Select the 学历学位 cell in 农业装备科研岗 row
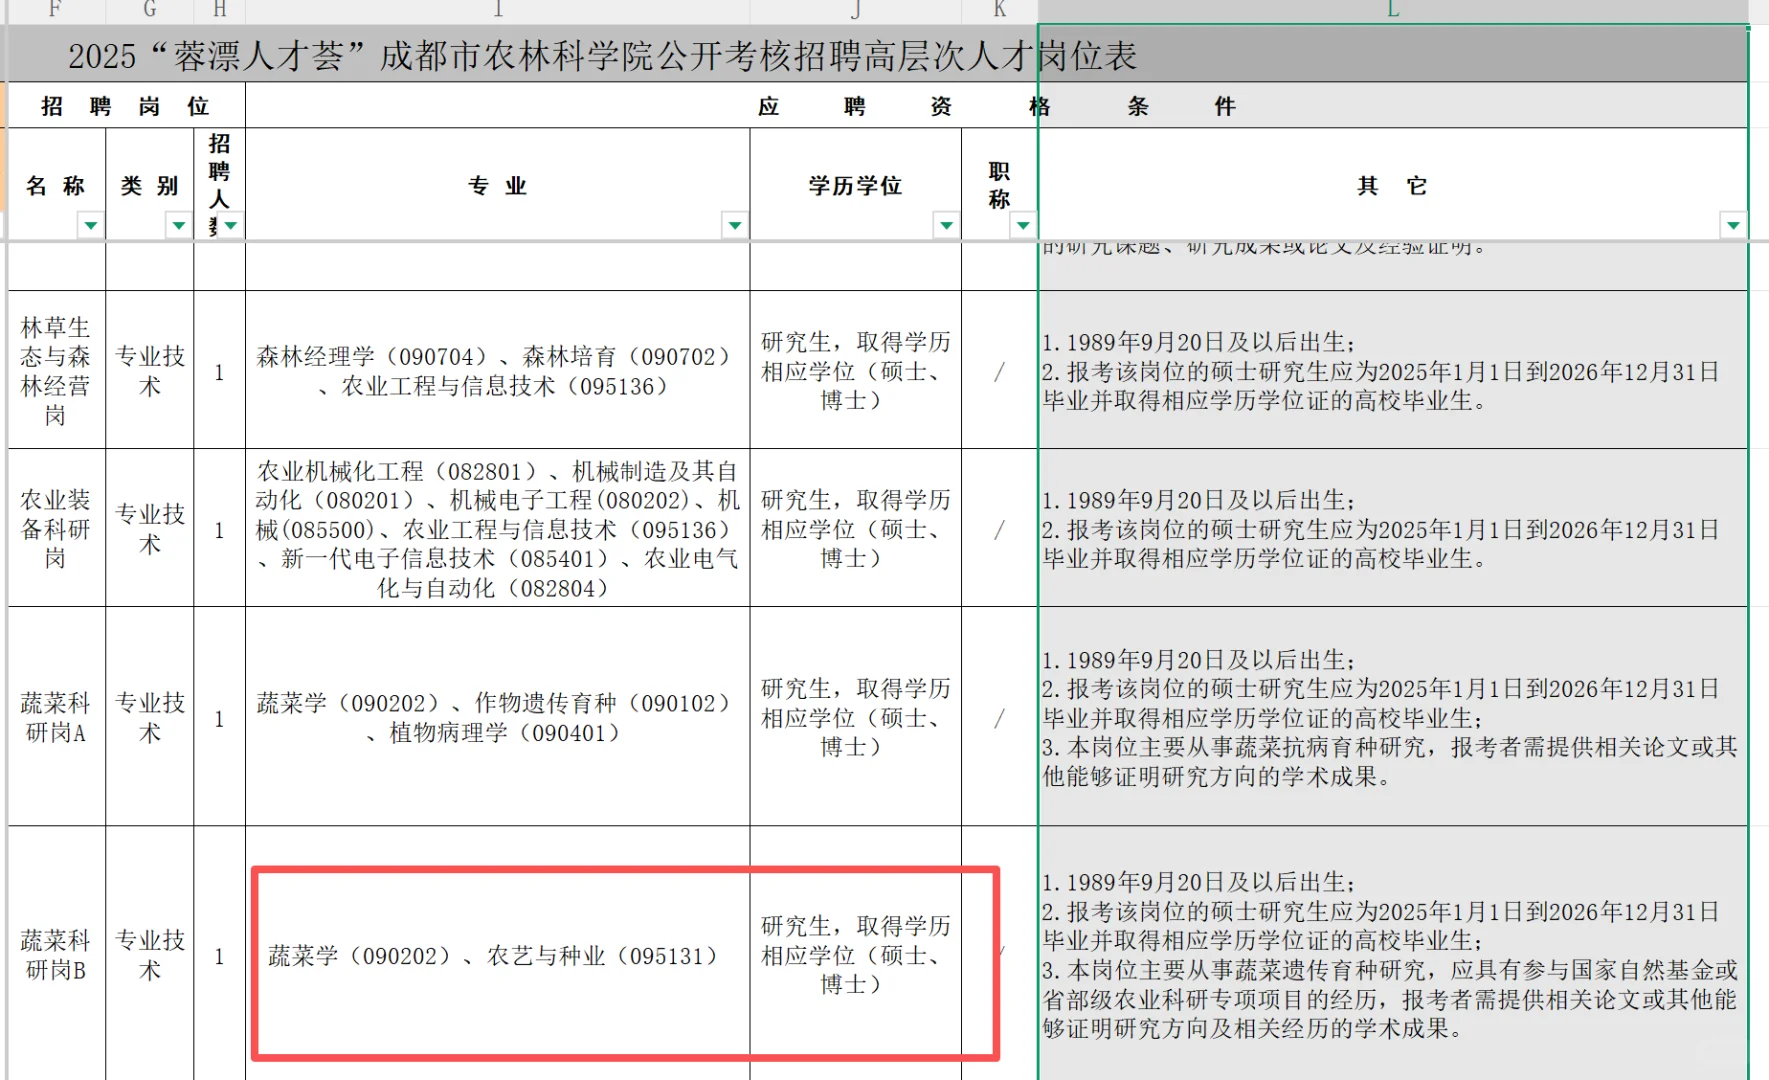 [x=856, y=528]
